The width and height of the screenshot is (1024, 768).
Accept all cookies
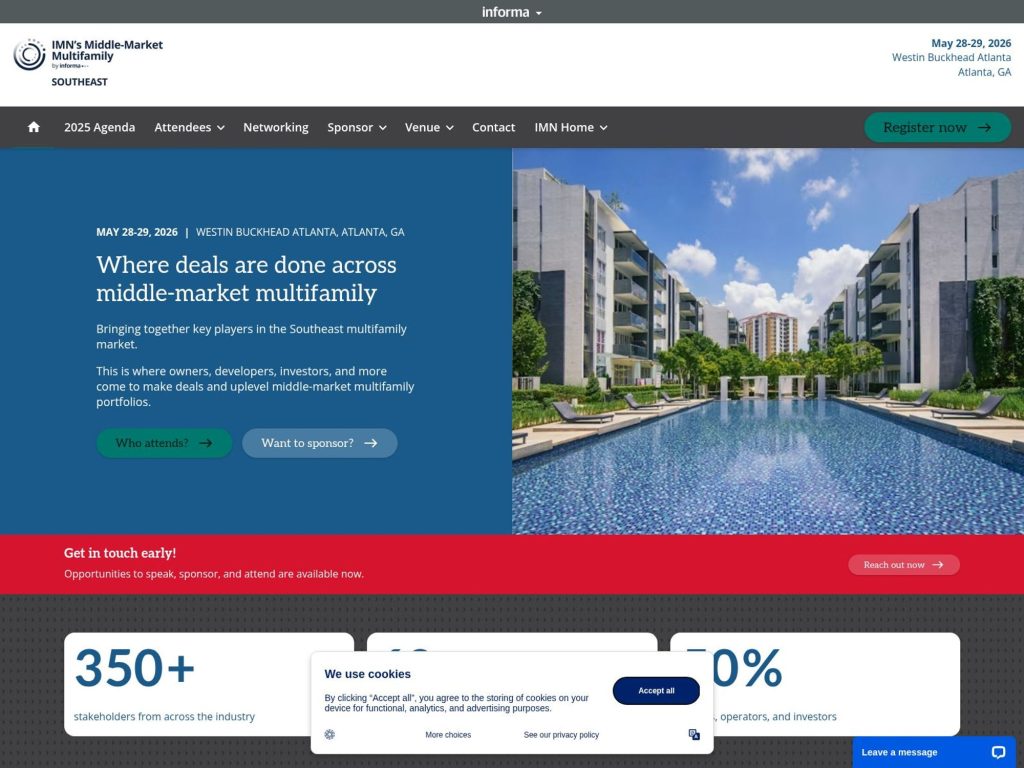point(655,690)
